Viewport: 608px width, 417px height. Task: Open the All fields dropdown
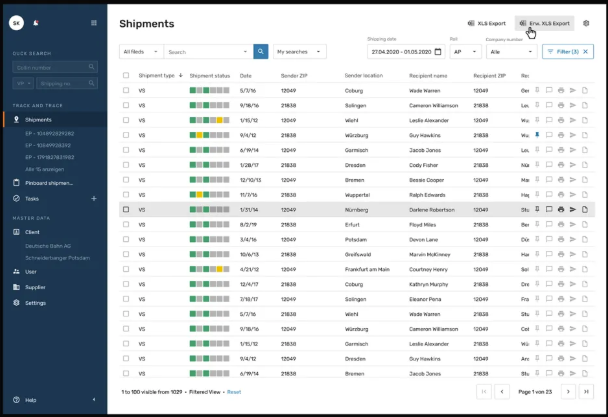pyautogui.click(x=141, y=52)
